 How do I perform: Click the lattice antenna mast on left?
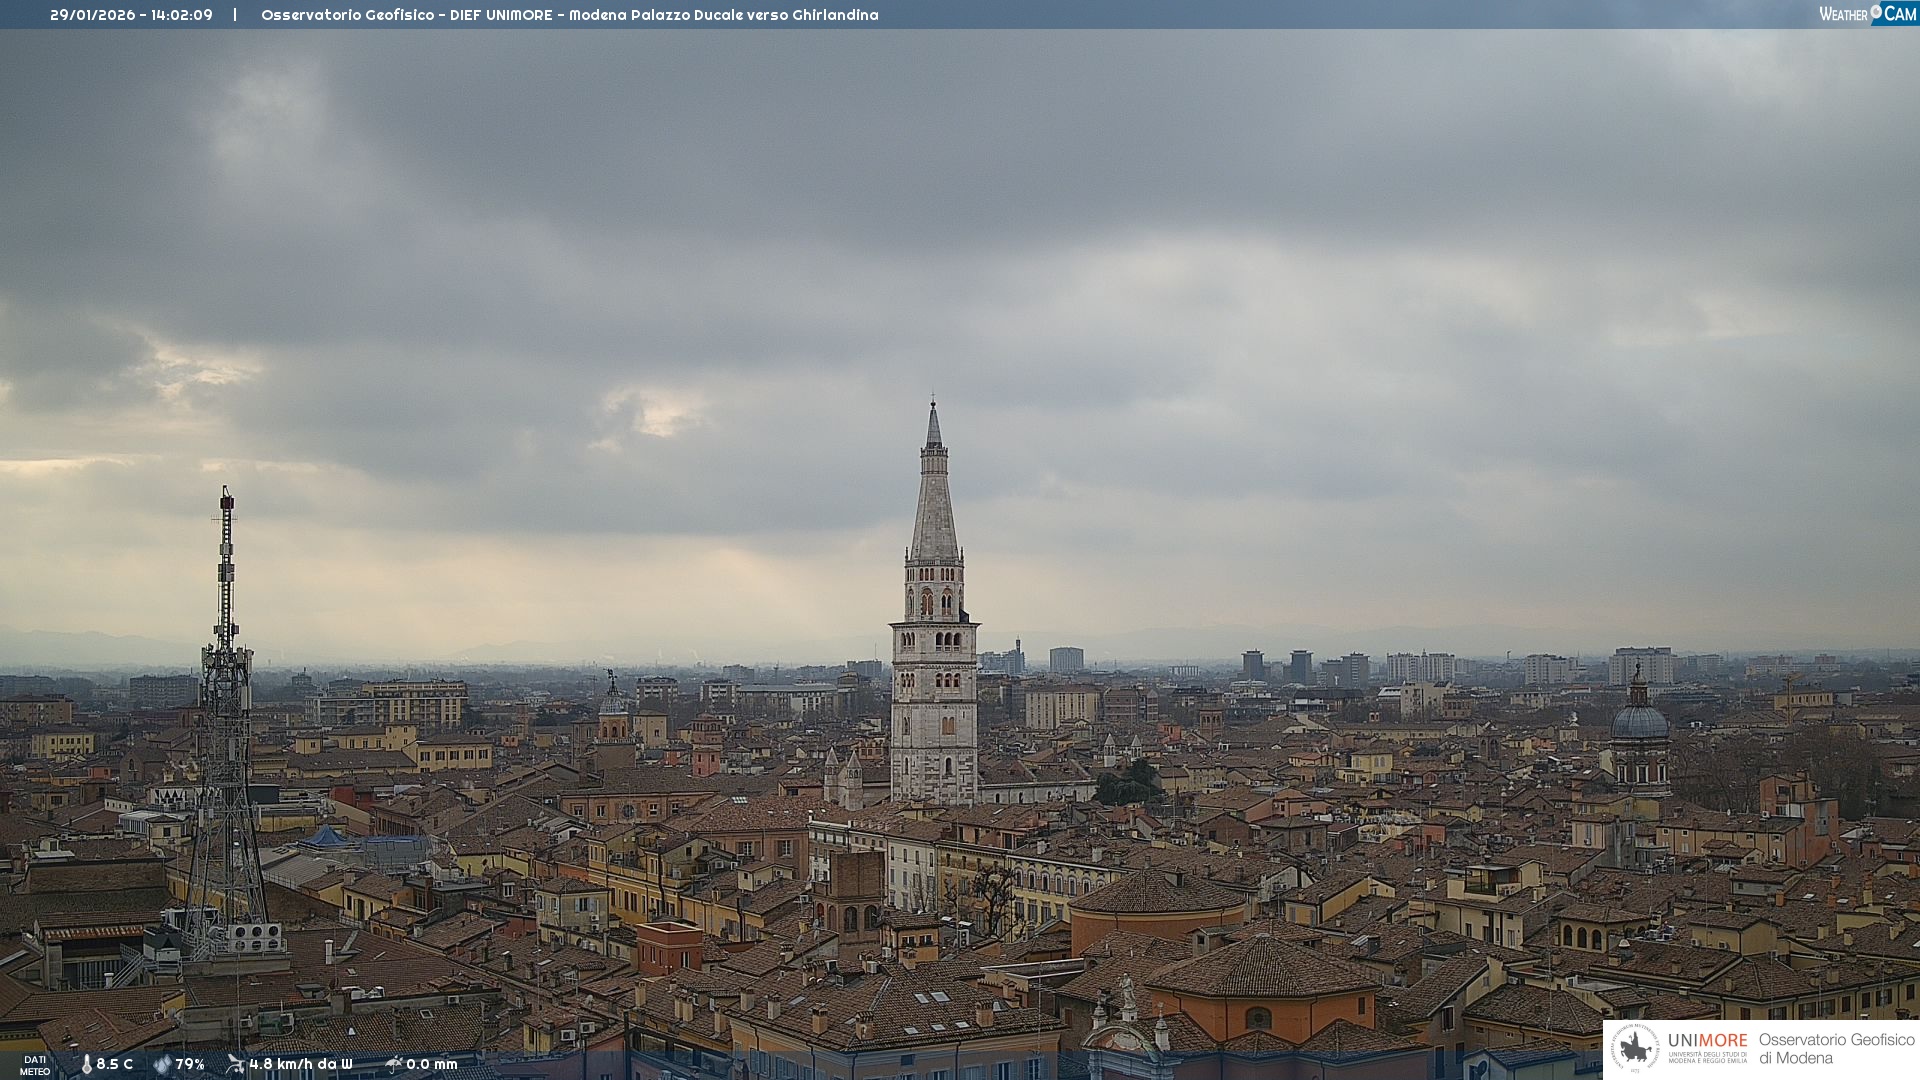pyautogui.click(x=226, y=700)
